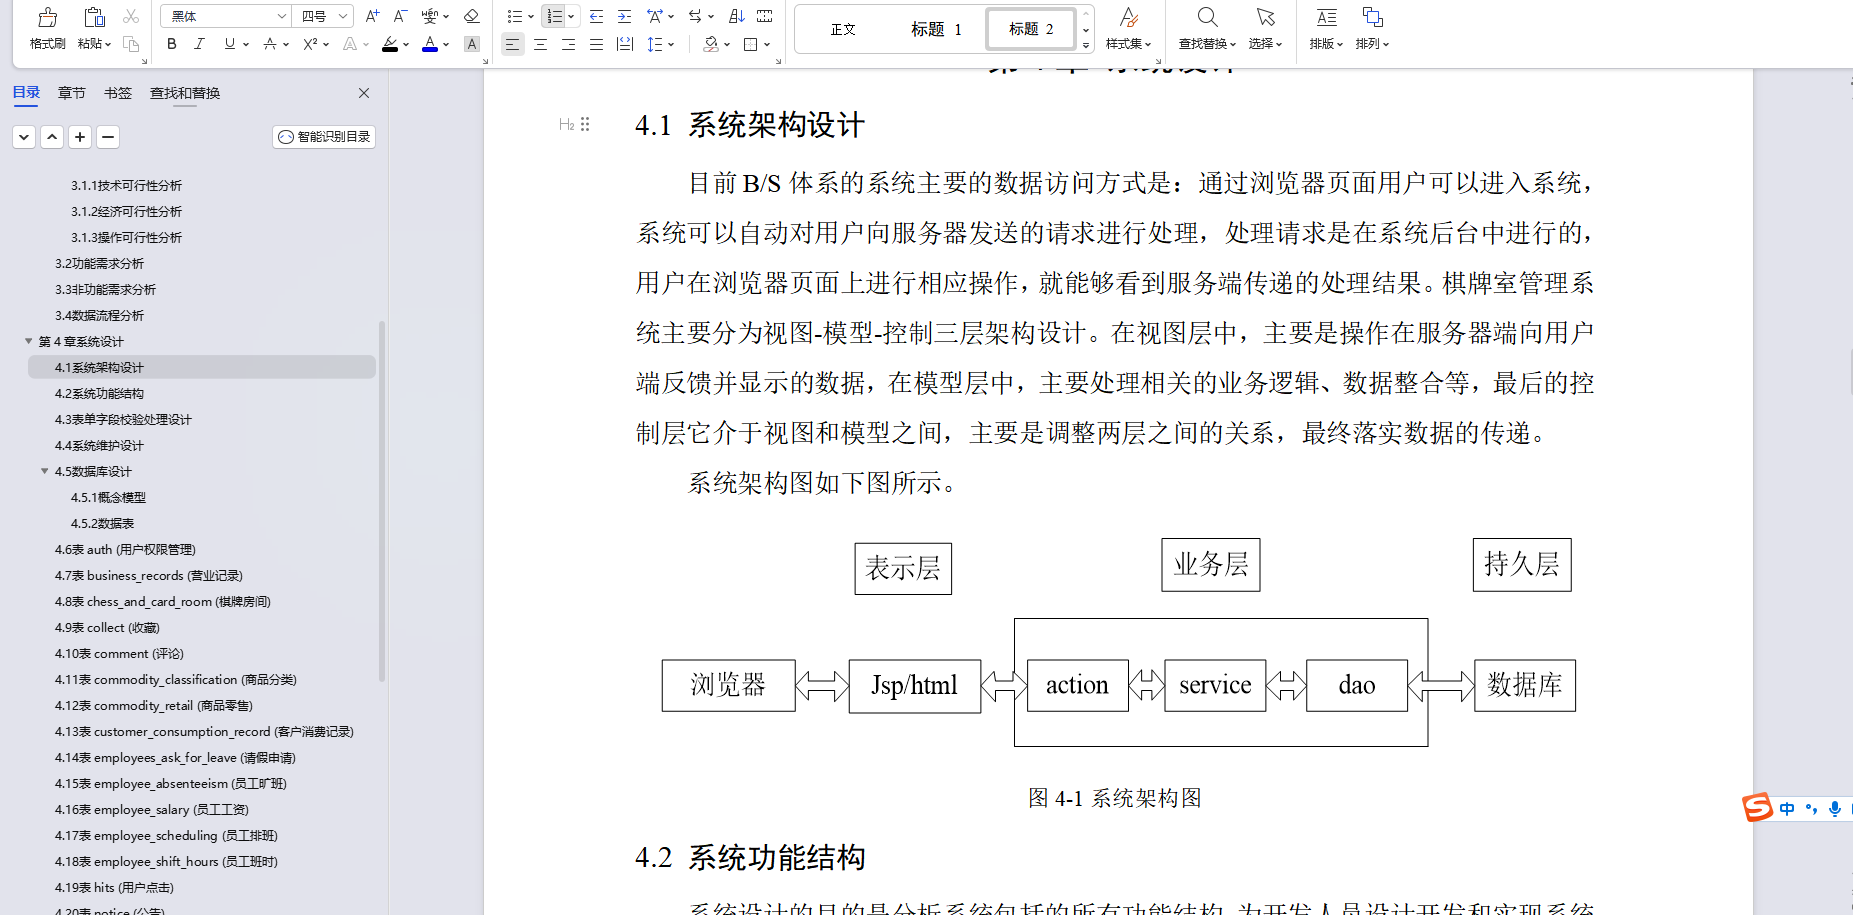This screenshot has width=1853, height=915.
Task: Click the 智能识别目录 button
Action: [324, 137]
